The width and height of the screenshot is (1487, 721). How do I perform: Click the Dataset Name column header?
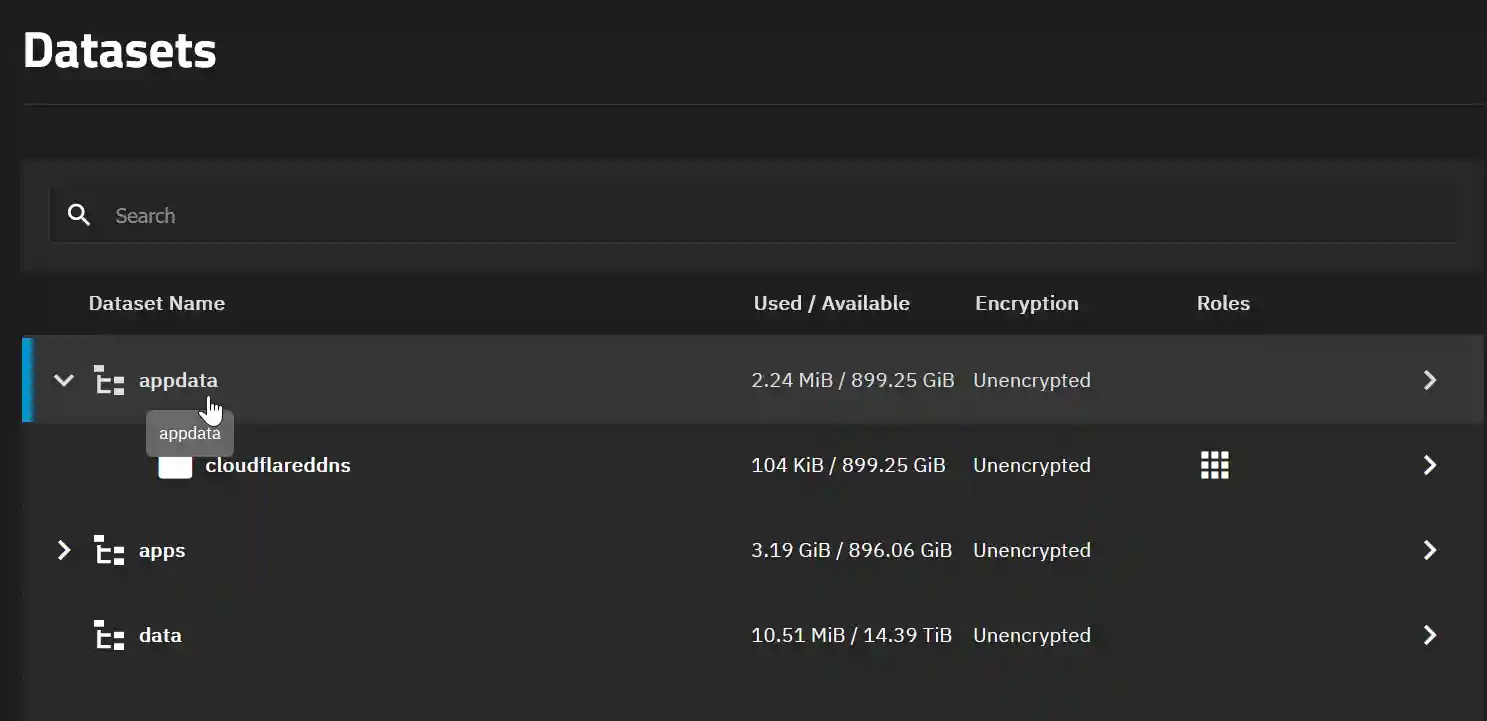point(157,303)
